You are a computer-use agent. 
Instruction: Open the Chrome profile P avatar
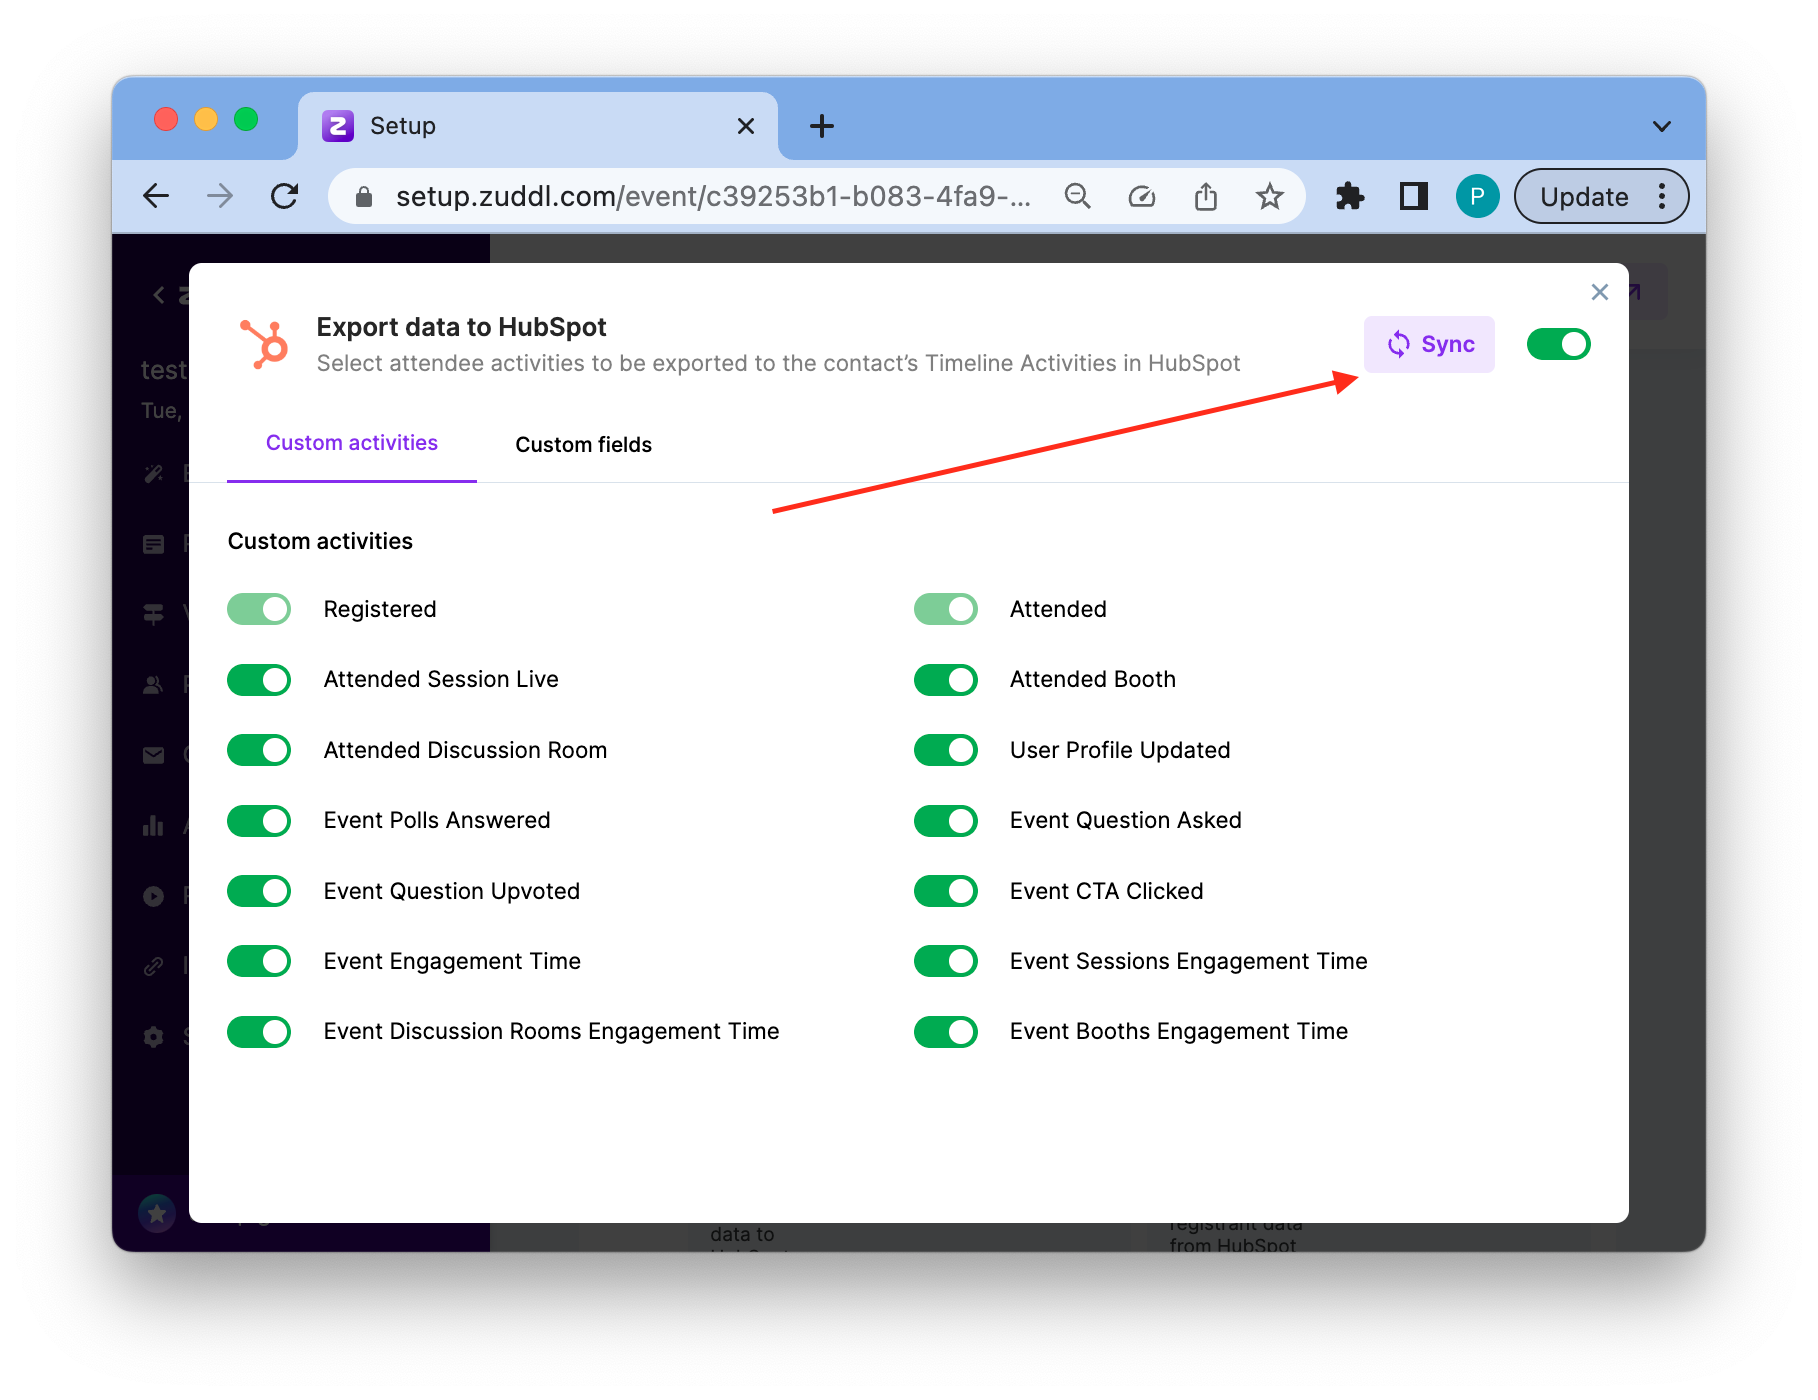pyautogui.click(x=1478, y=196)
